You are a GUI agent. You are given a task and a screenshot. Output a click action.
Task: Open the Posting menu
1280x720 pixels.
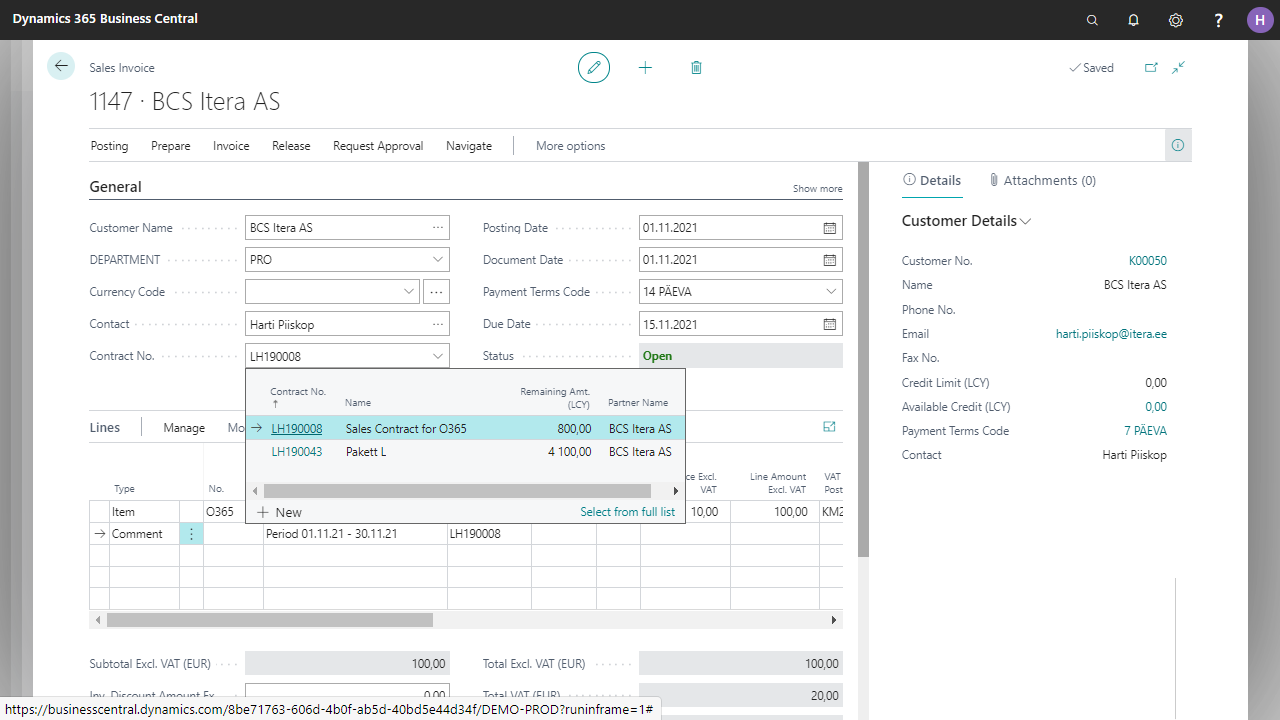[109, 146]
